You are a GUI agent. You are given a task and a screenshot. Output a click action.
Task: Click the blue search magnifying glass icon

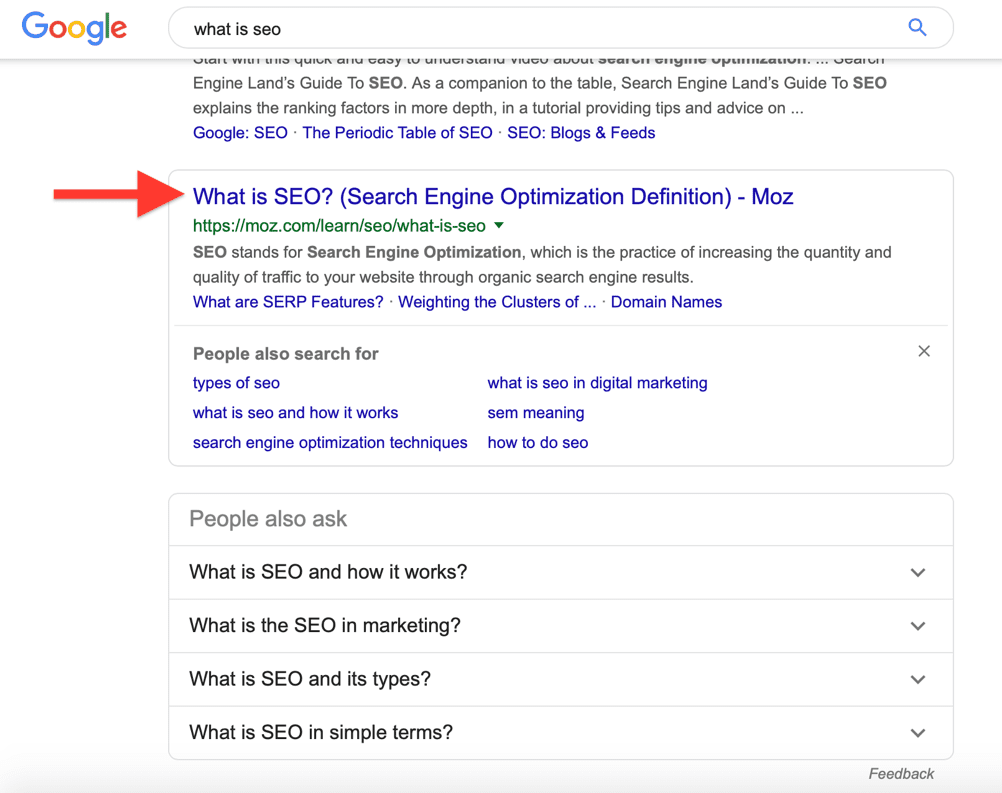(917, 28)
